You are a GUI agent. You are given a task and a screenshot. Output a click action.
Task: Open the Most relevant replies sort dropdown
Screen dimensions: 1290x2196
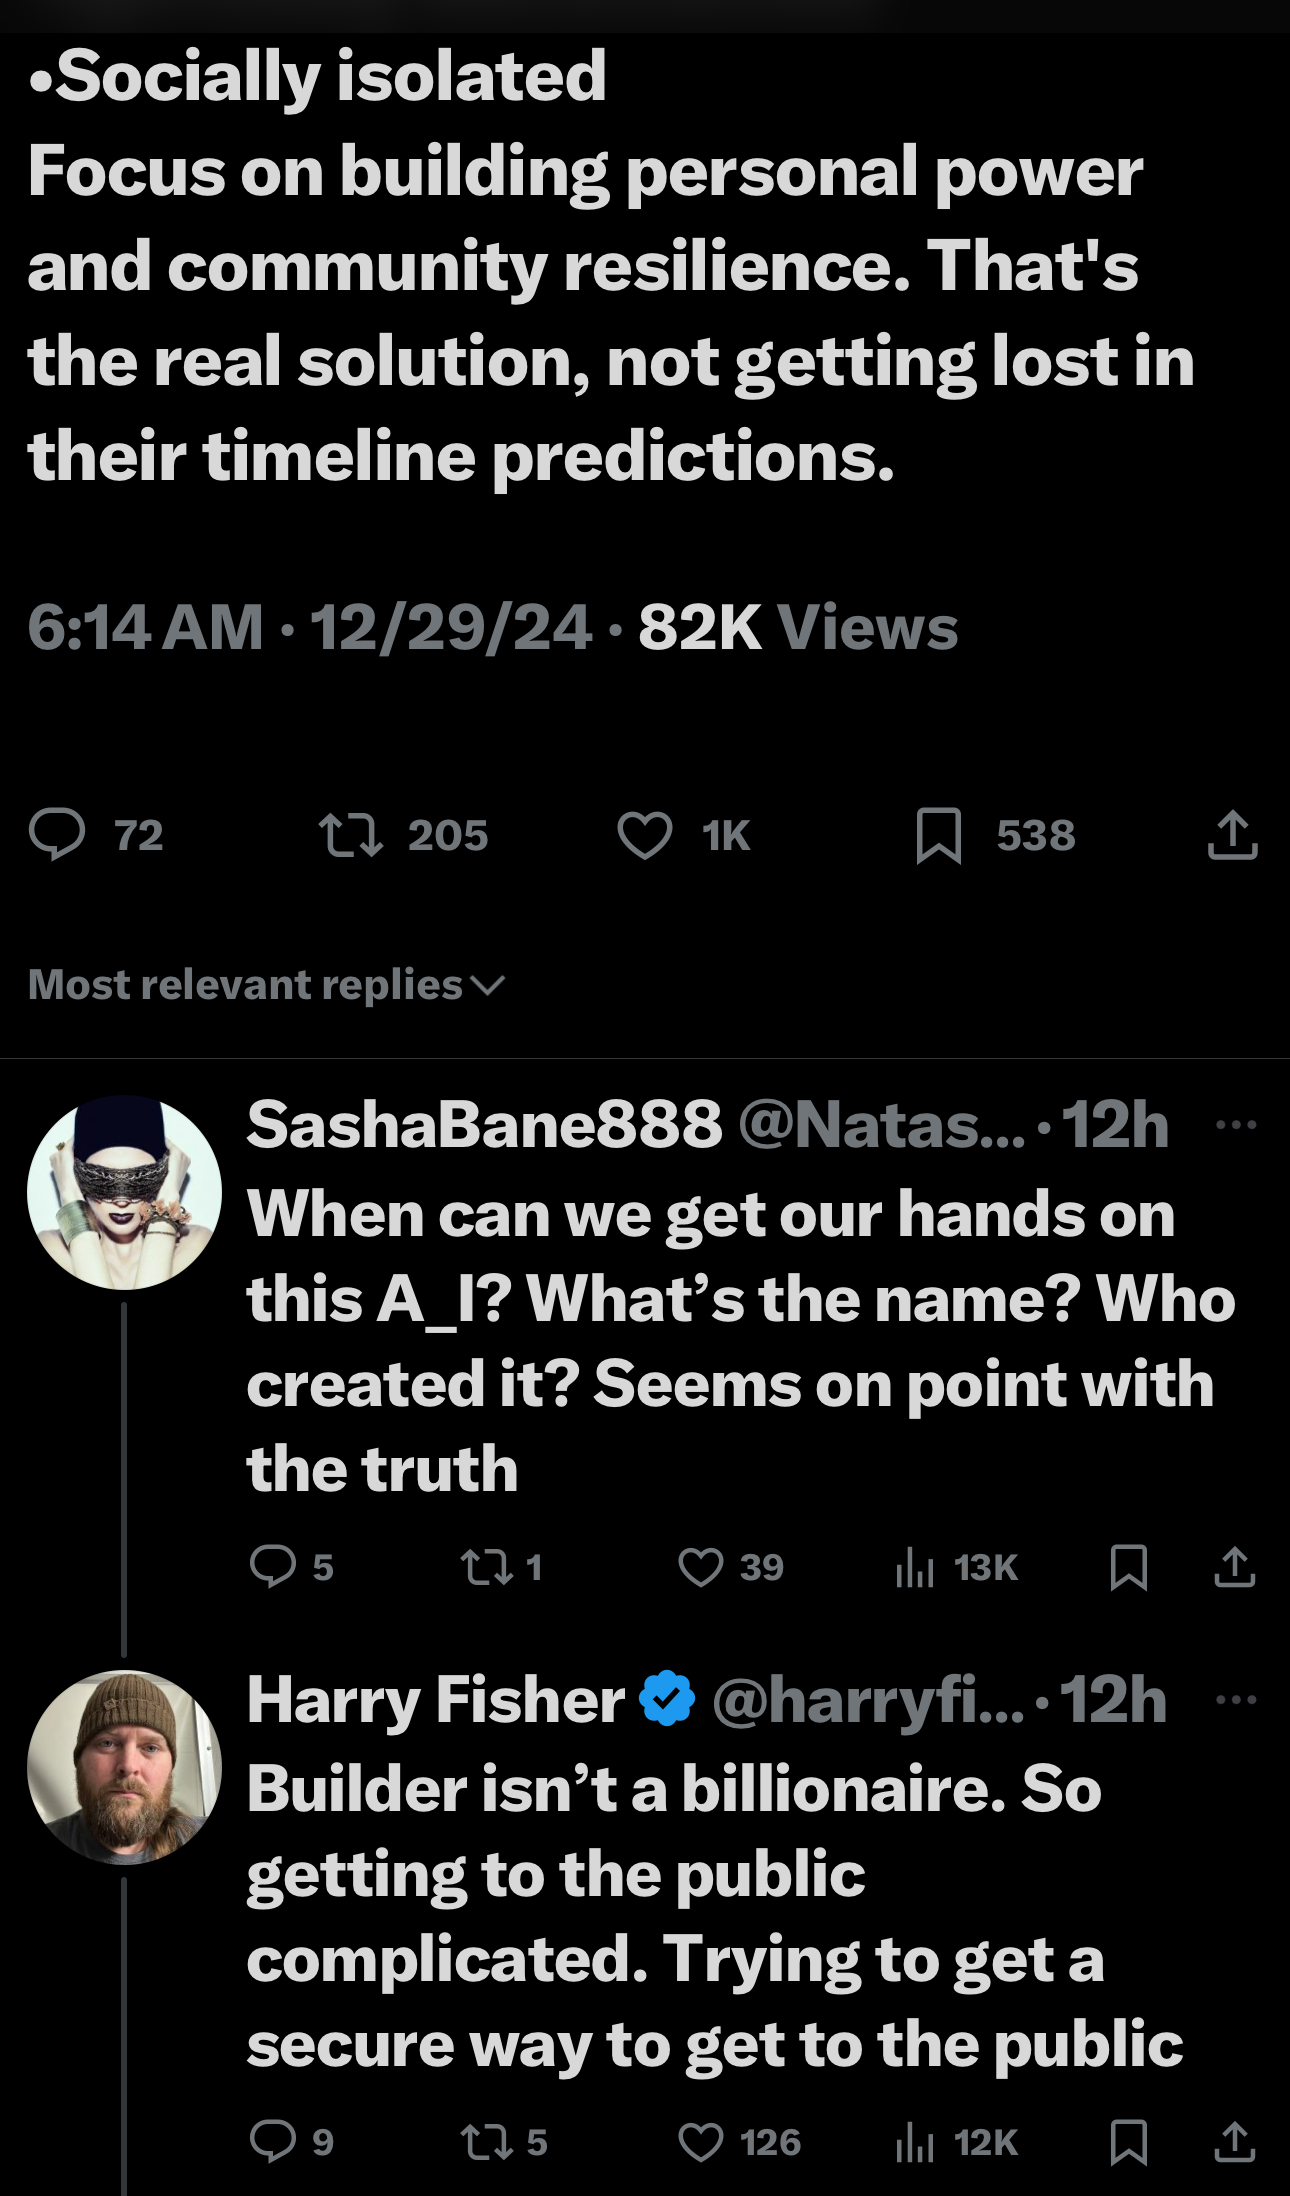pos(266,985)
